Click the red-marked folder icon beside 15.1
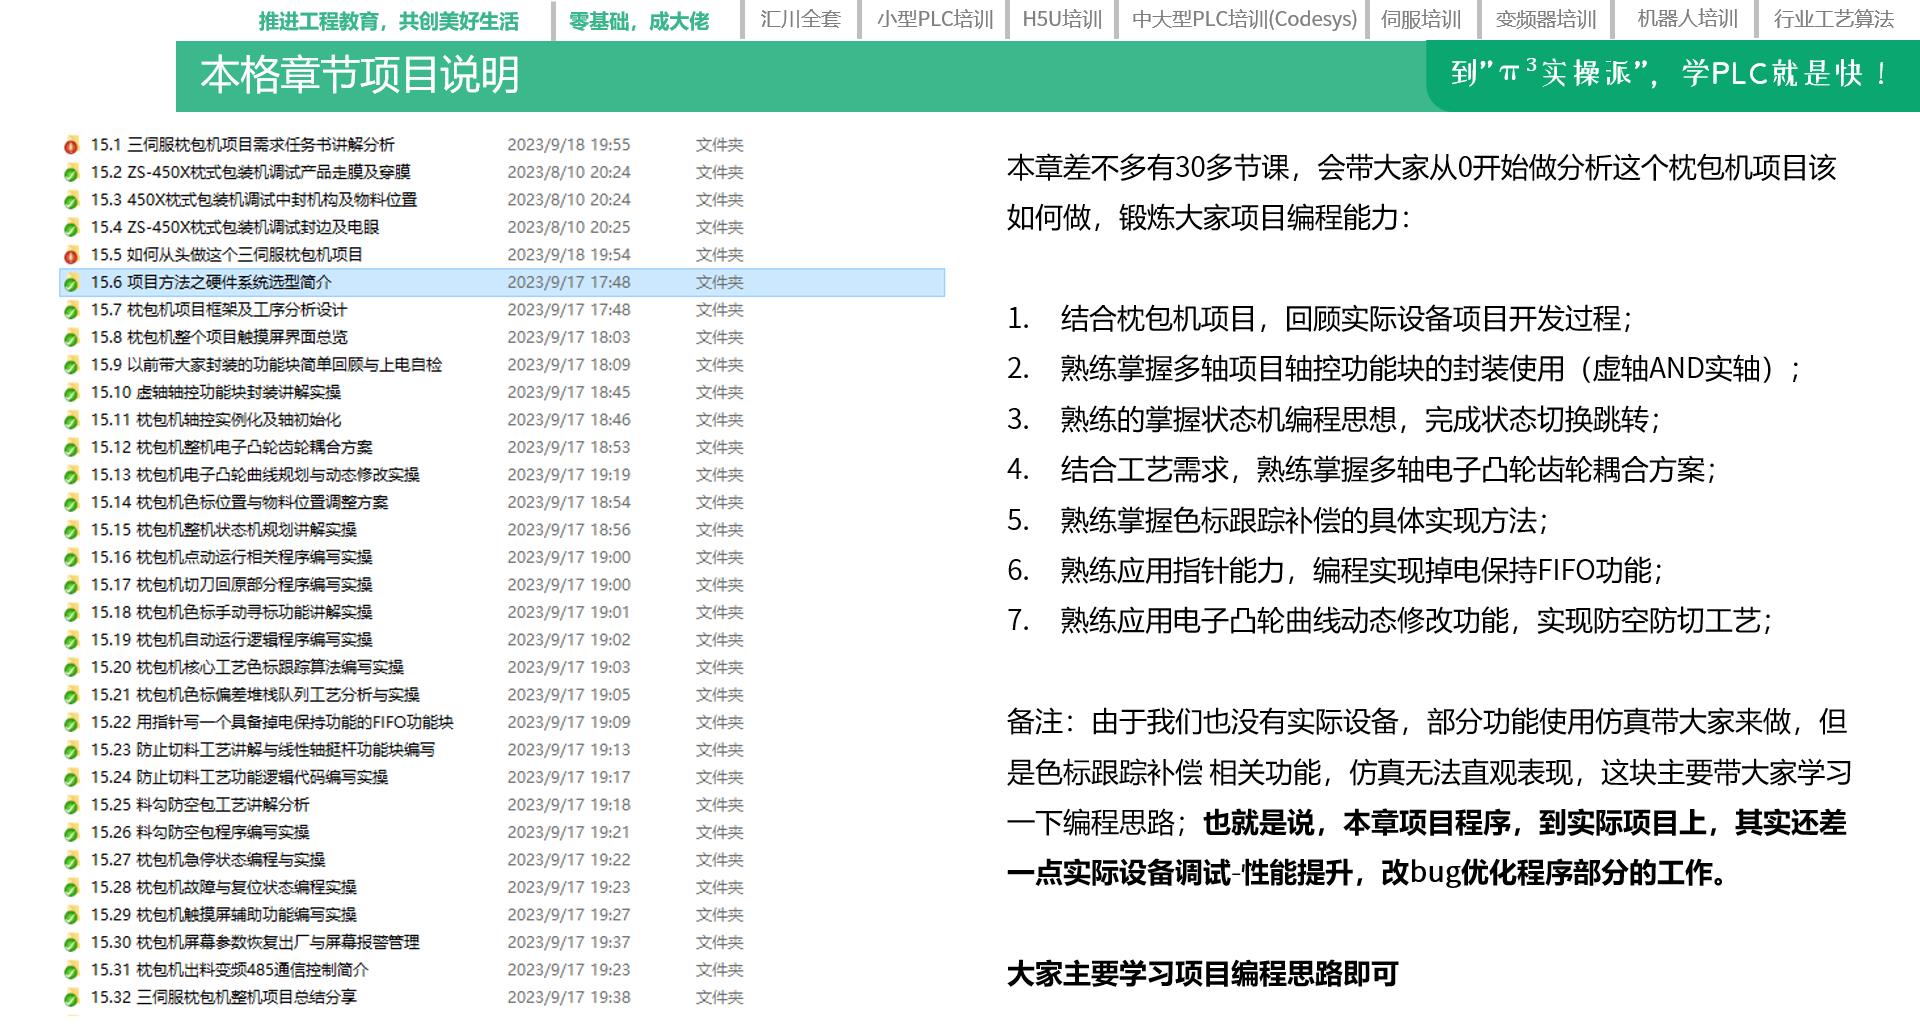 71,145
